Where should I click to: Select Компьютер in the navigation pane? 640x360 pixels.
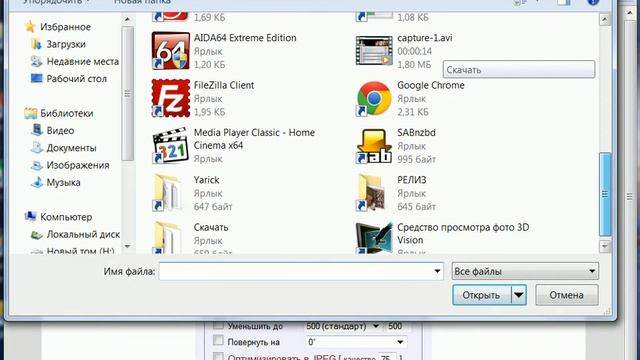point(66,217)
